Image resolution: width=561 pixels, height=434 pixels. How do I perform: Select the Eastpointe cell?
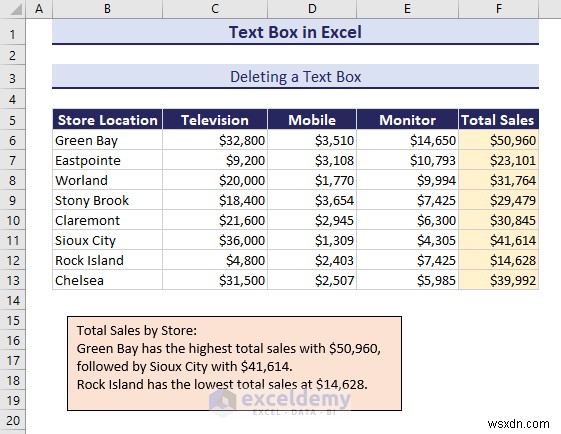107,160
